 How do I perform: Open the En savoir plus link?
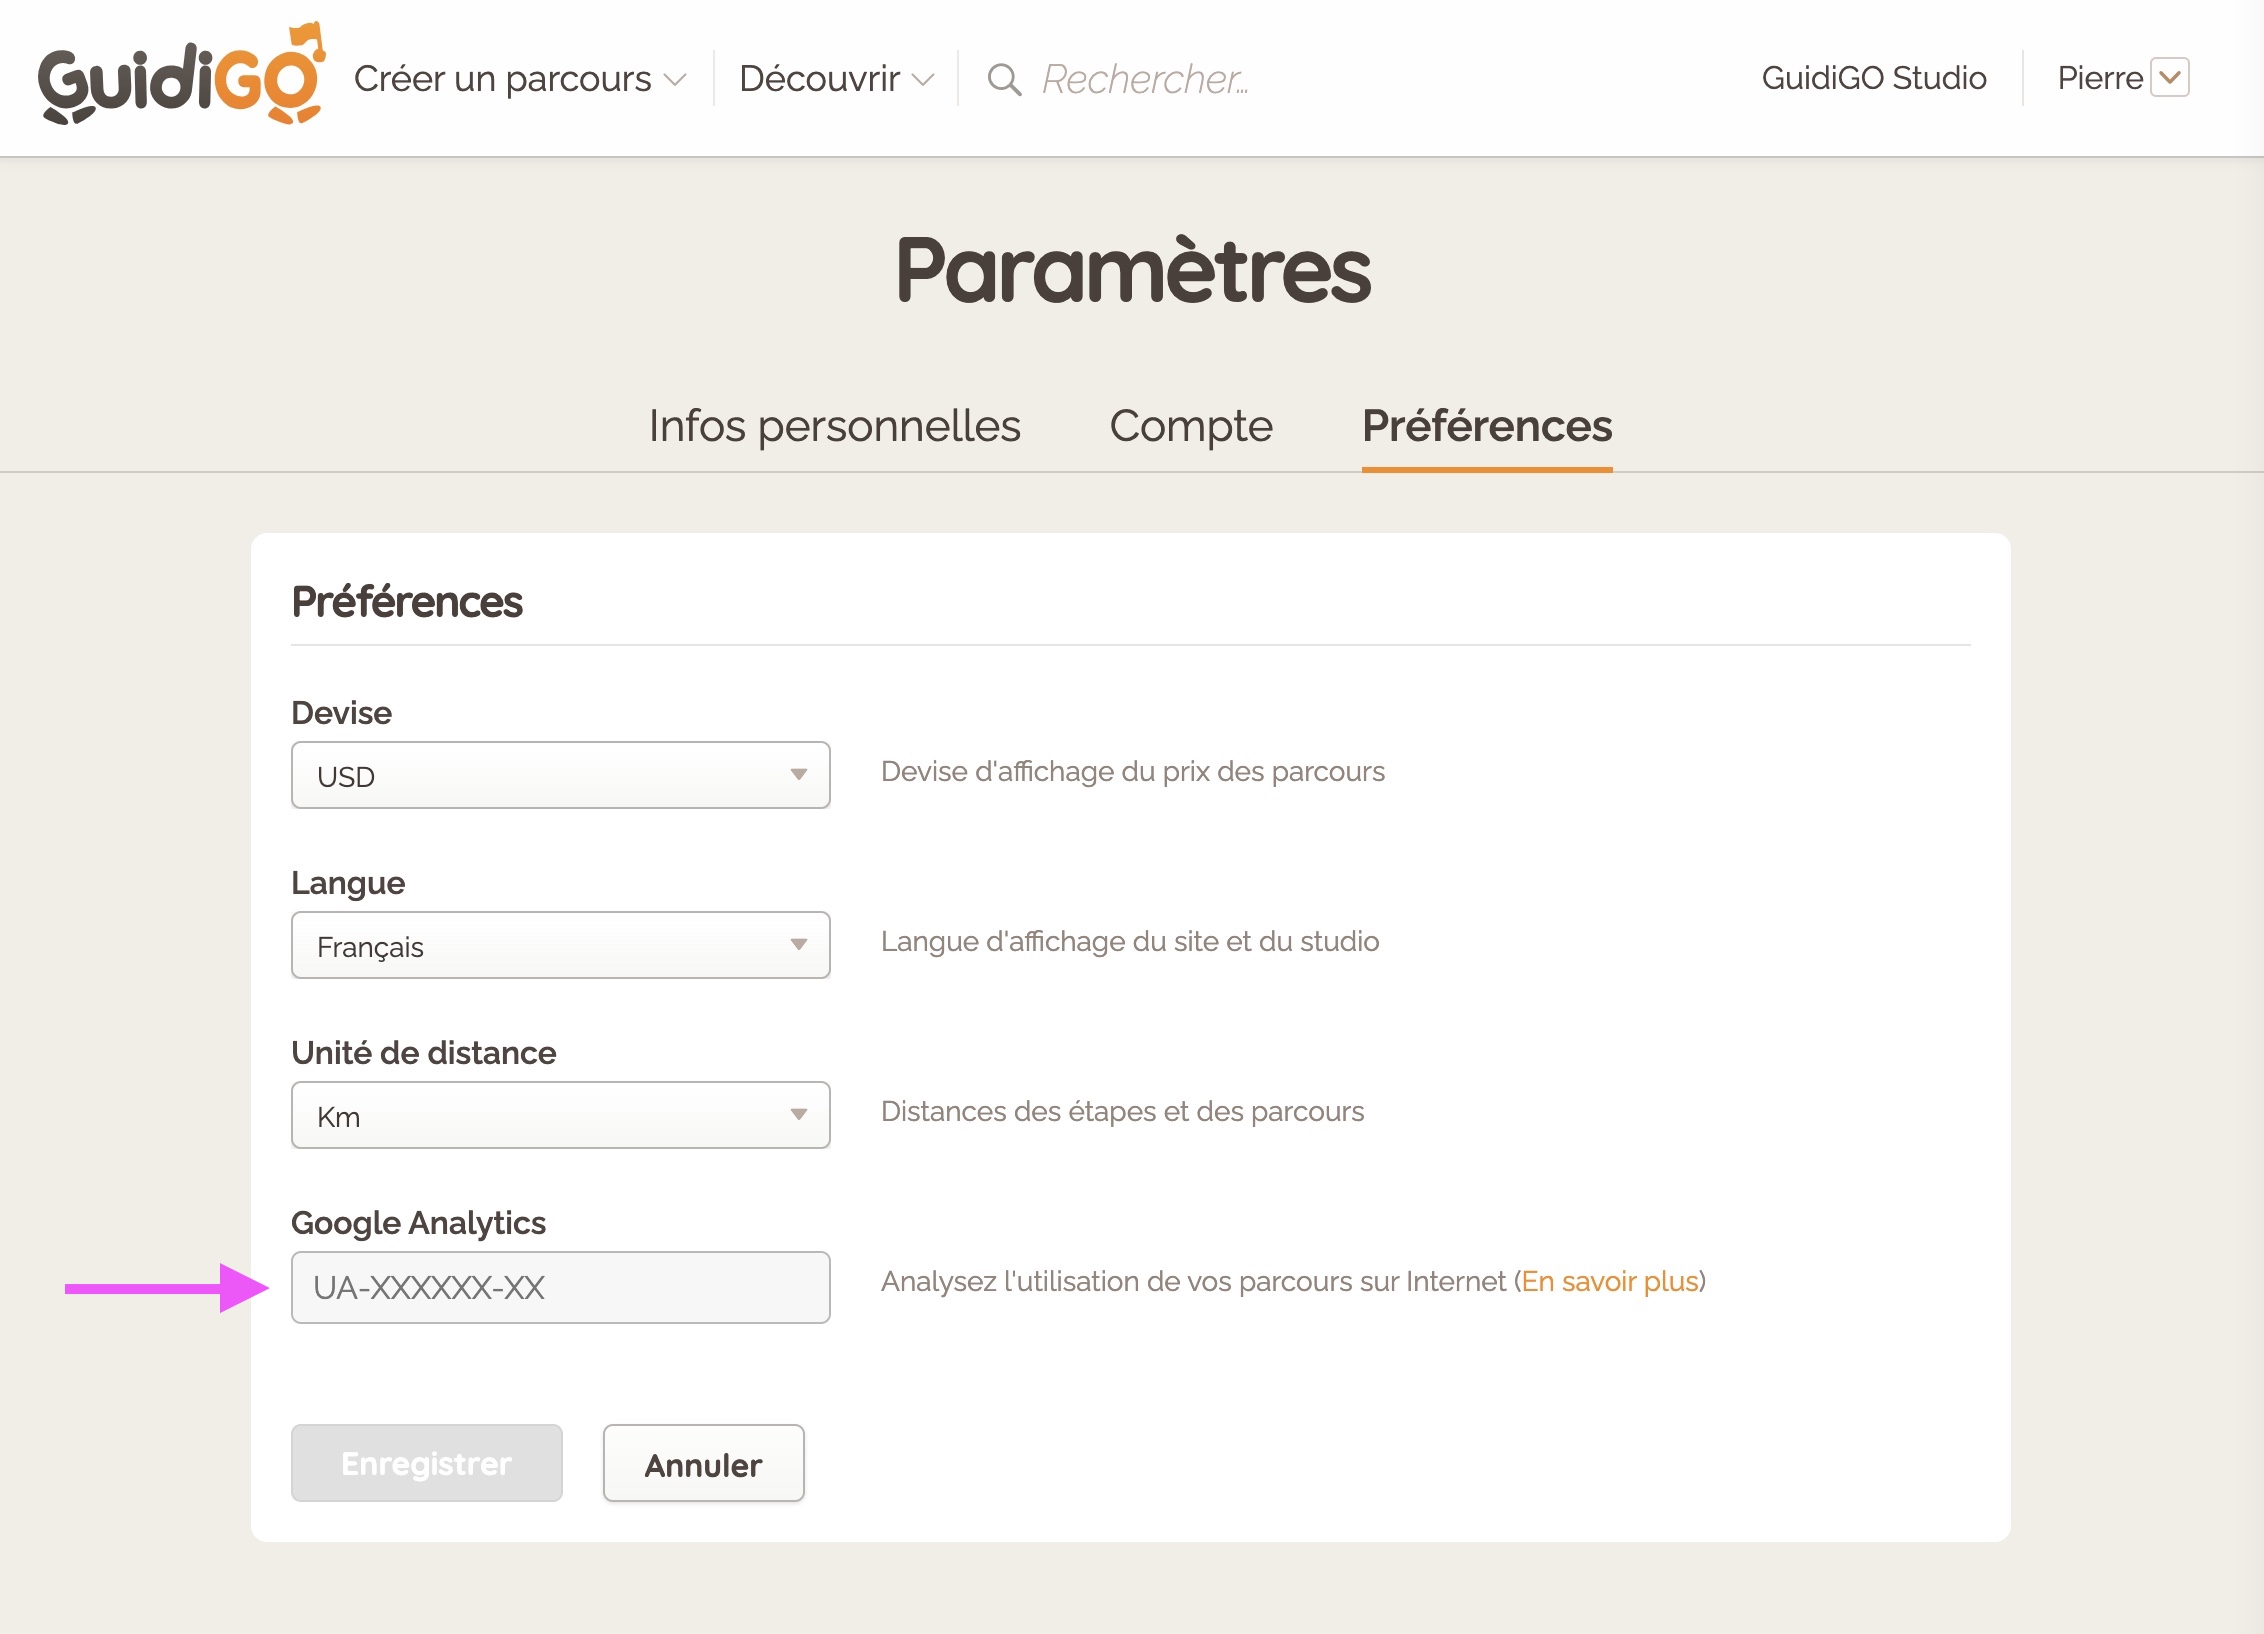coord(1610,1281)
